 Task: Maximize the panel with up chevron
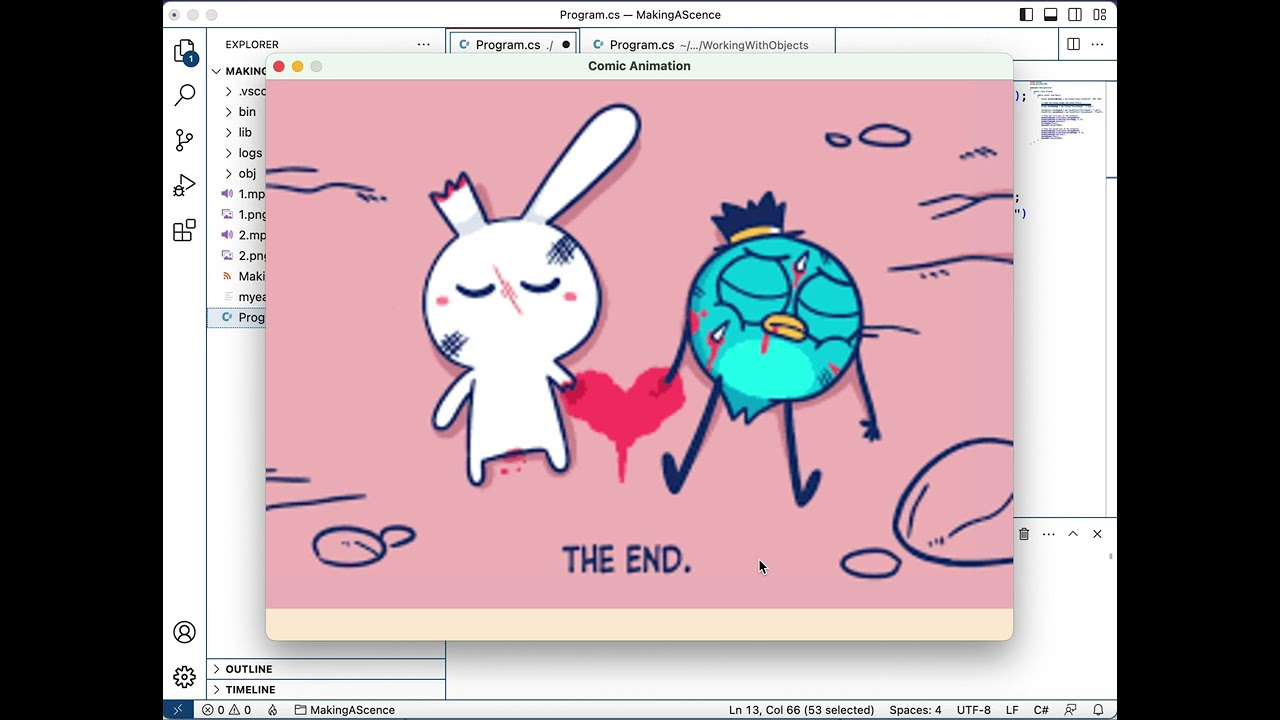(x=1073, y=534)
